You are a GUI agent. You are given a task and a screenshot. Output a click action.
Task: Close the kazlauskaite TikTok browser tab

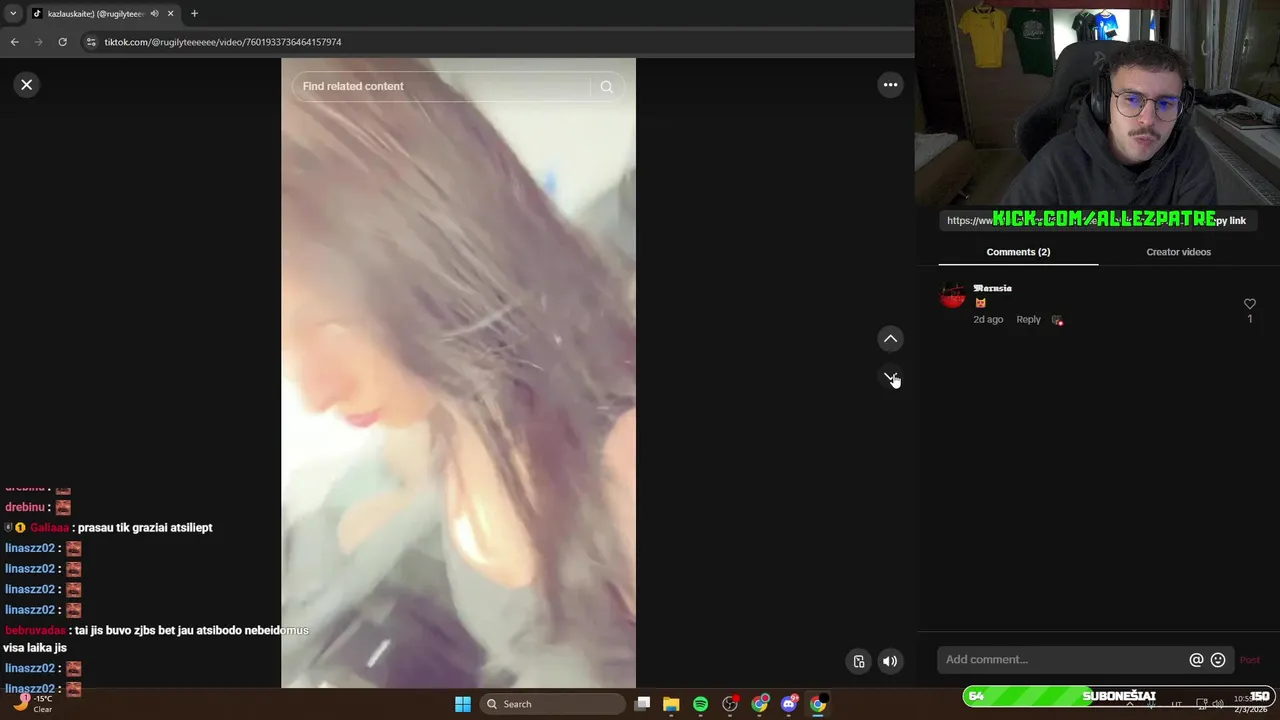pyautogui.click(x=170, y=14)
